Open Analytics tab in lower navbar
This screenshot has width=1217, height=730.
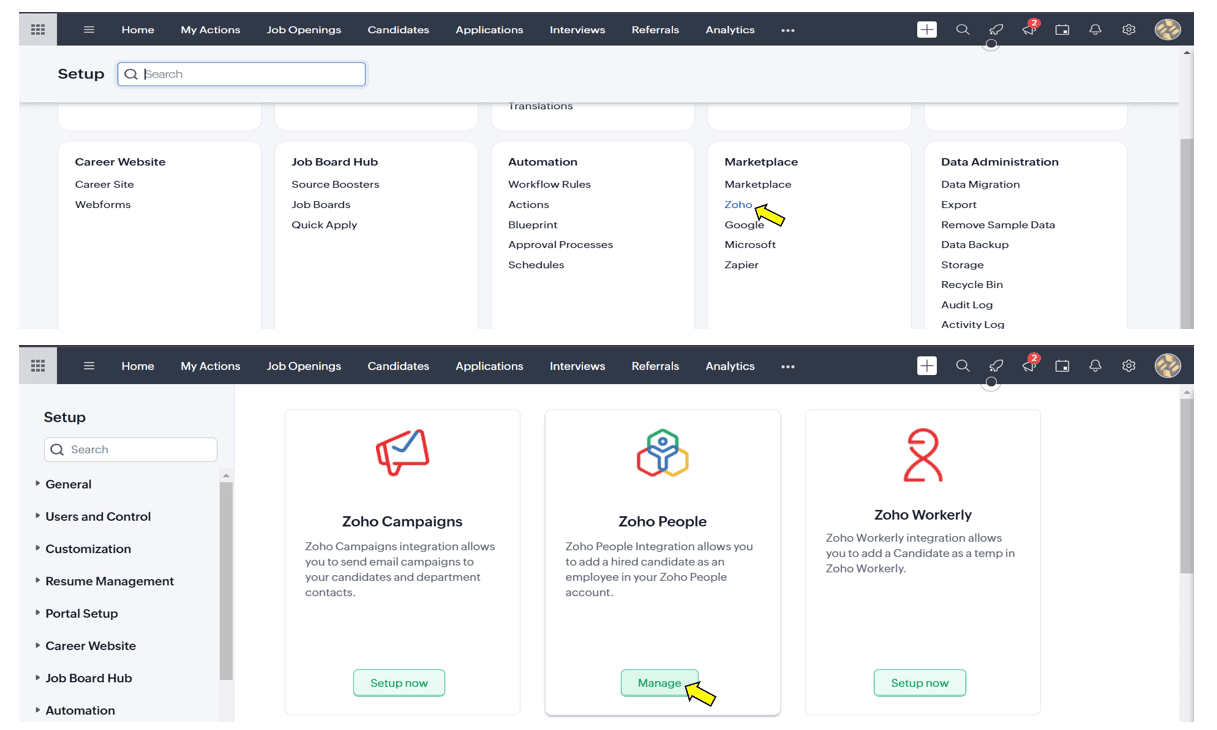pos(730,366)
